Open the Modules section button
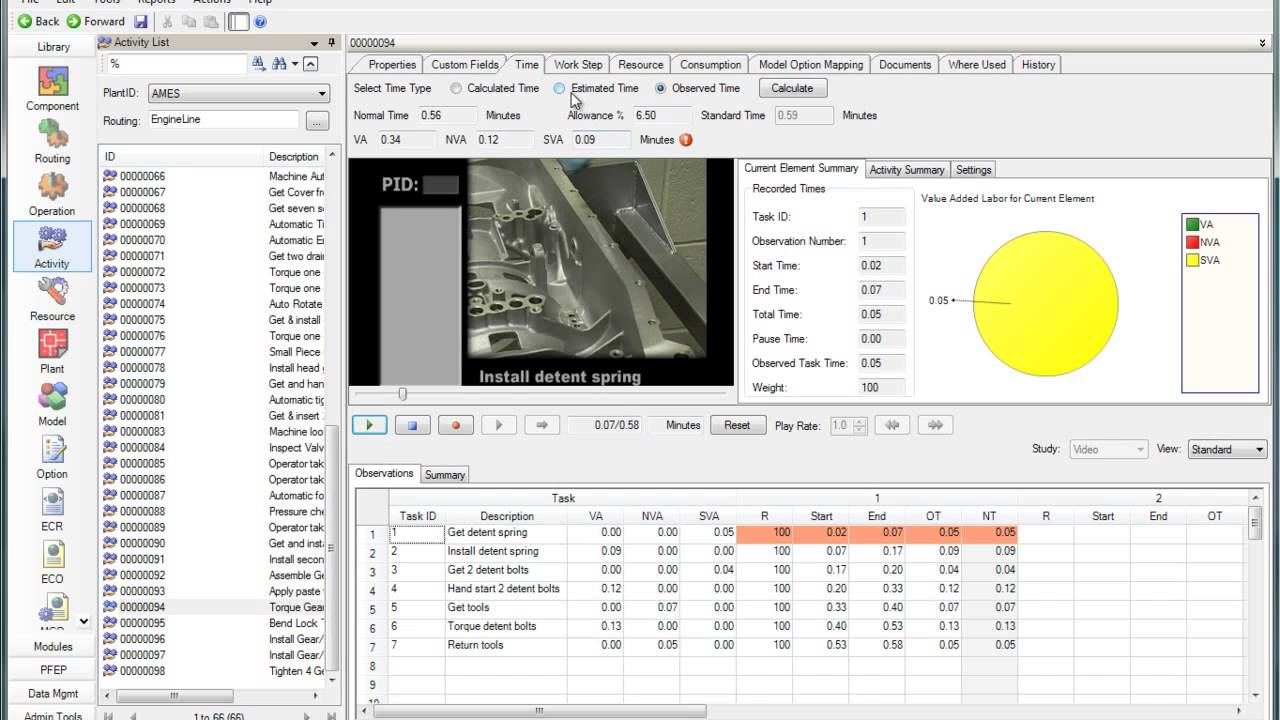1280x720 pixels. pos(52,647)
